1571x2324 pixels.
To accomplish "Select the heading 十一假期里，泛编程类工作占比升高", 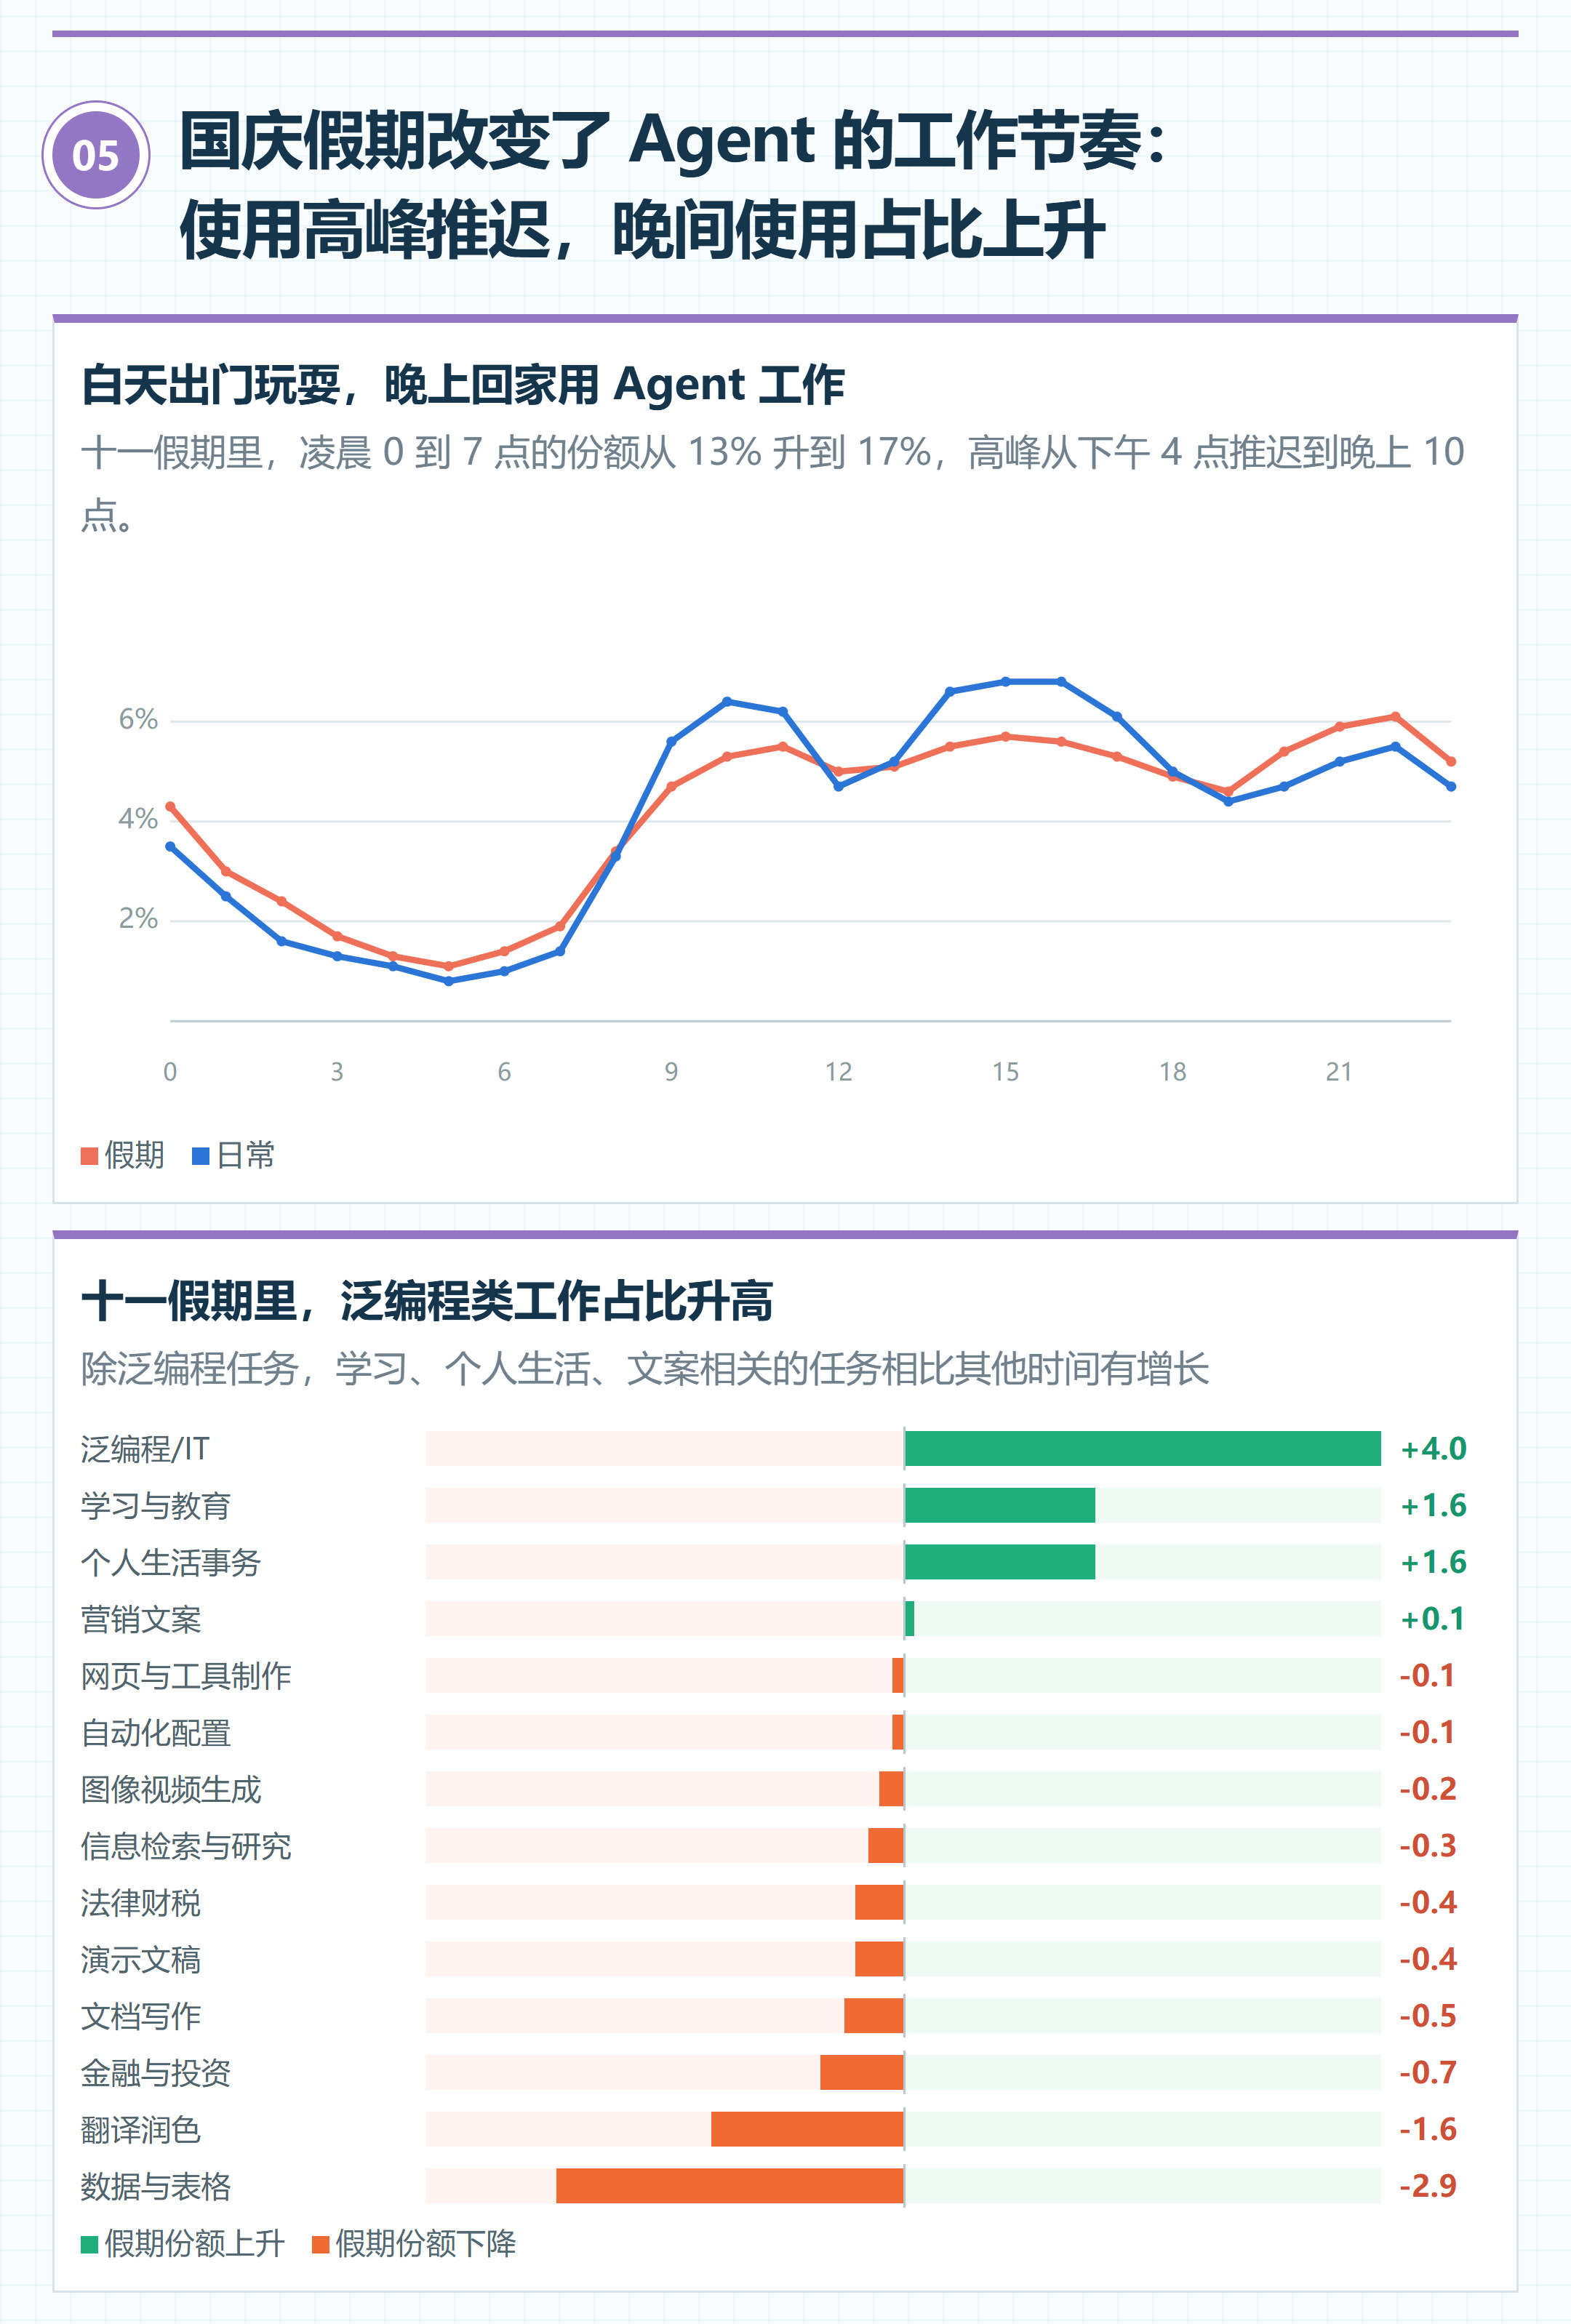I will pos(427,1301).
